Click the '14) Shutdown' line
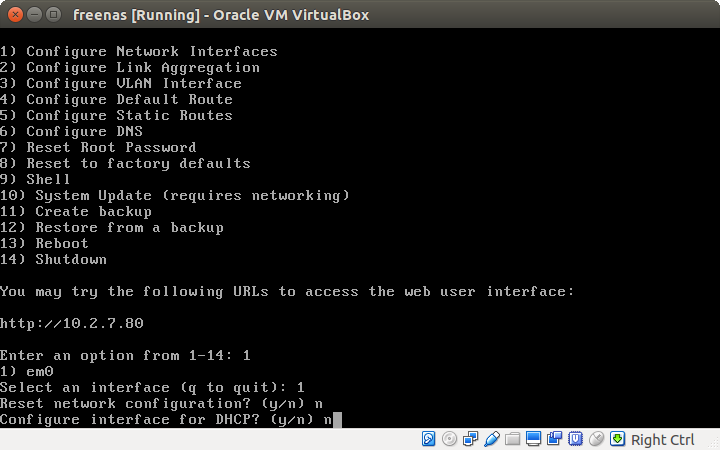720x450 pixels. (53, 260)
